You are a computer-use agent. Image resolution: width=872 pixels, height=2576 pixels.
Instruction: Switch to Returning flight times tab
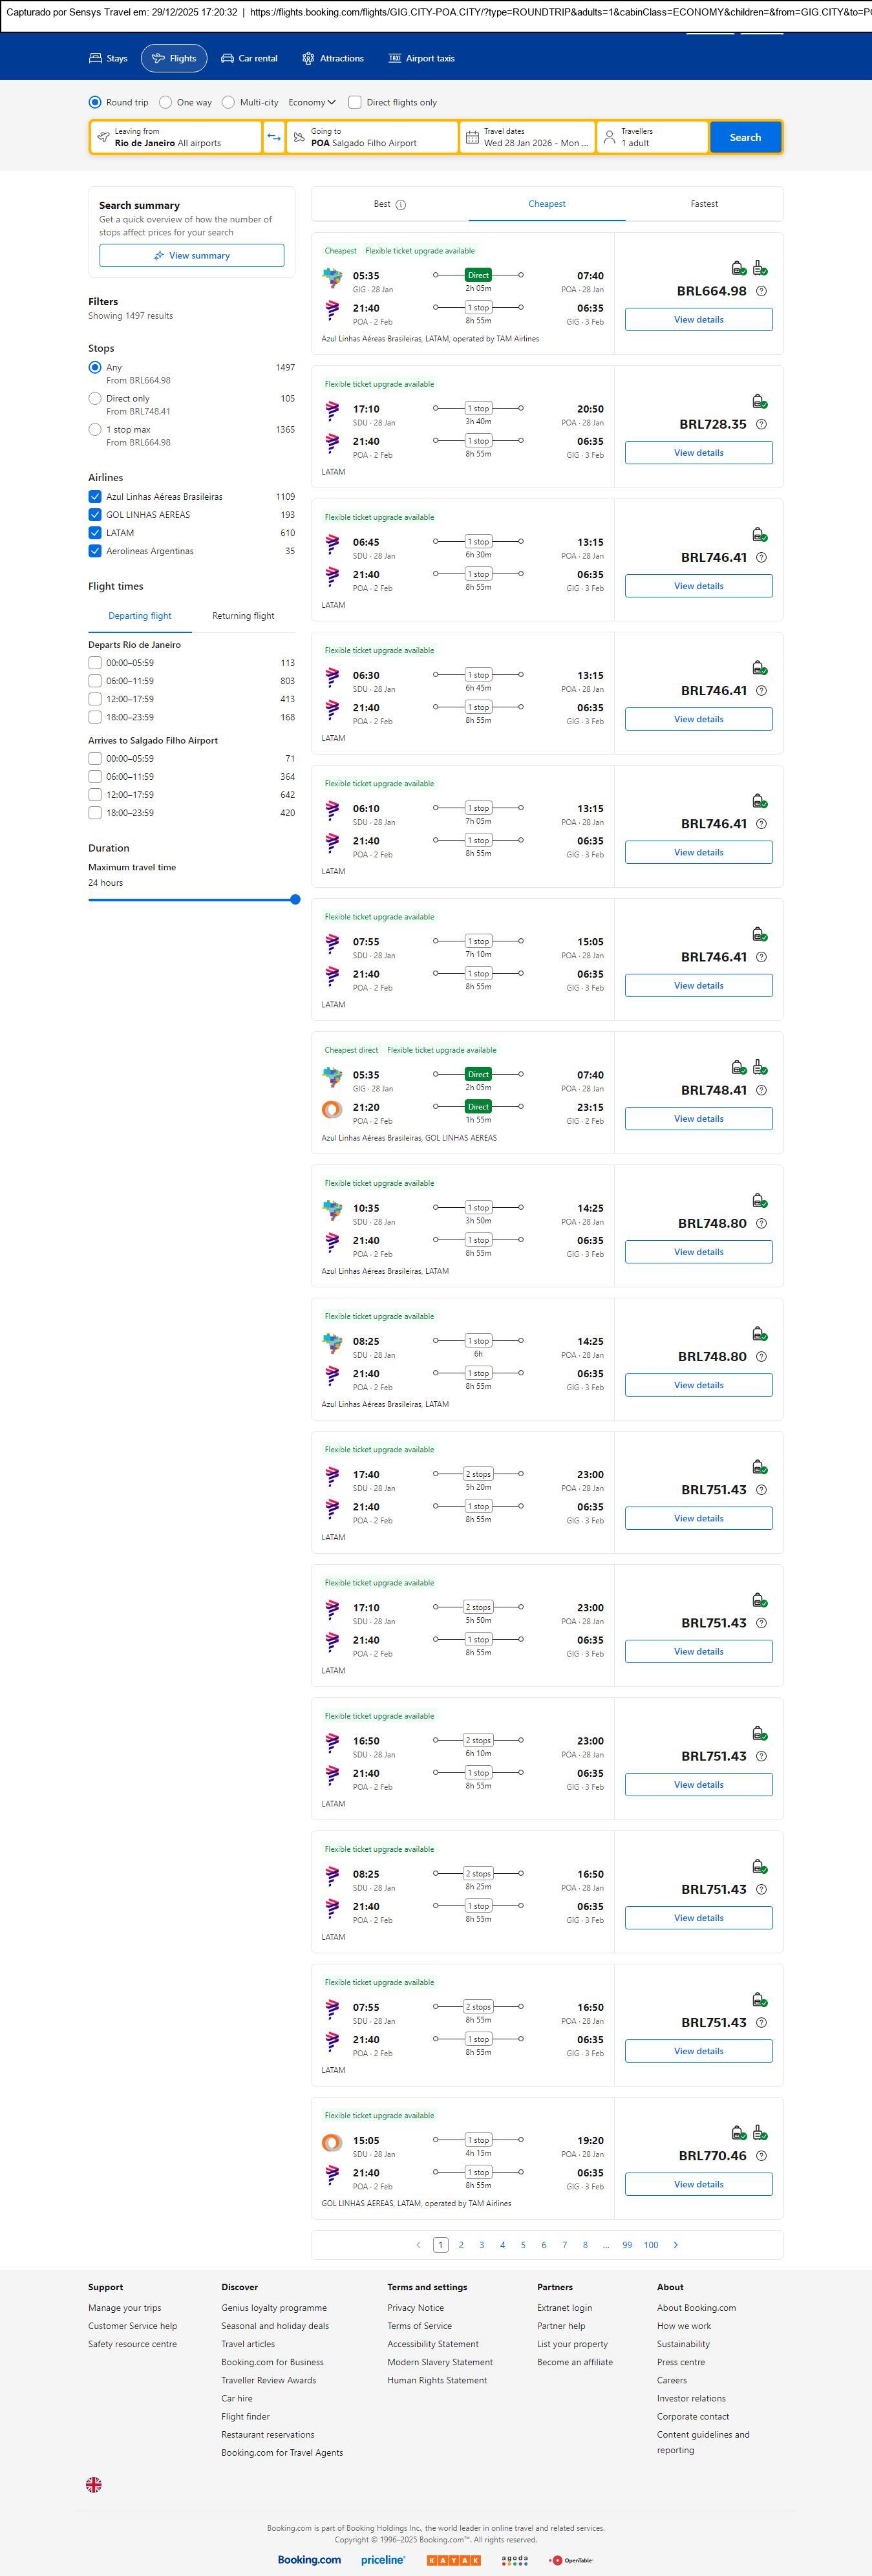[x=243, y=616]
